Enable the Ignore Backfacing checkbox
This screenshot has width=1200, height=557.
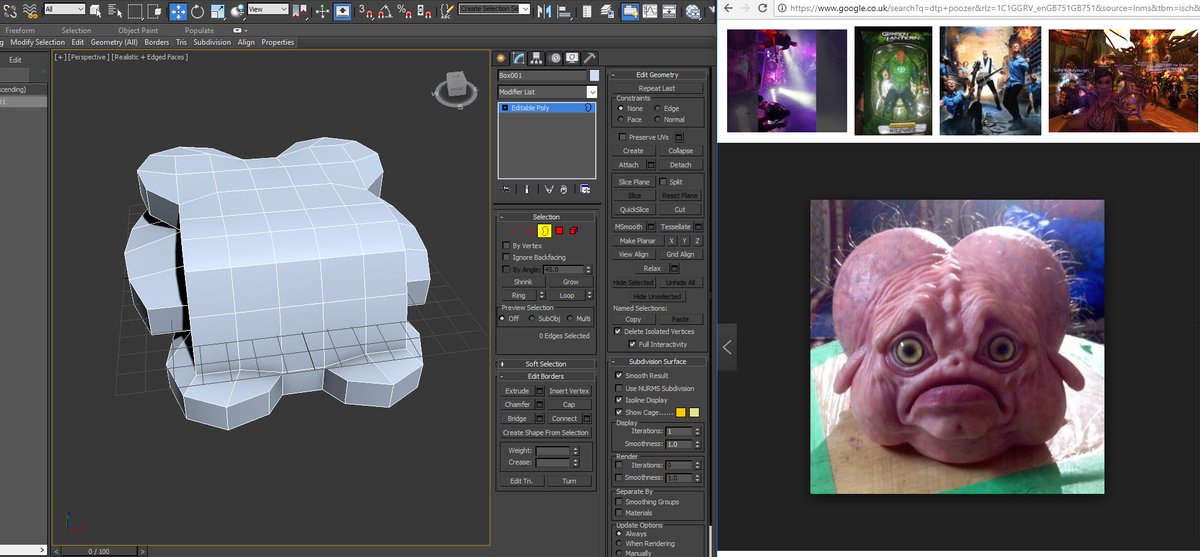pos(506,257)
